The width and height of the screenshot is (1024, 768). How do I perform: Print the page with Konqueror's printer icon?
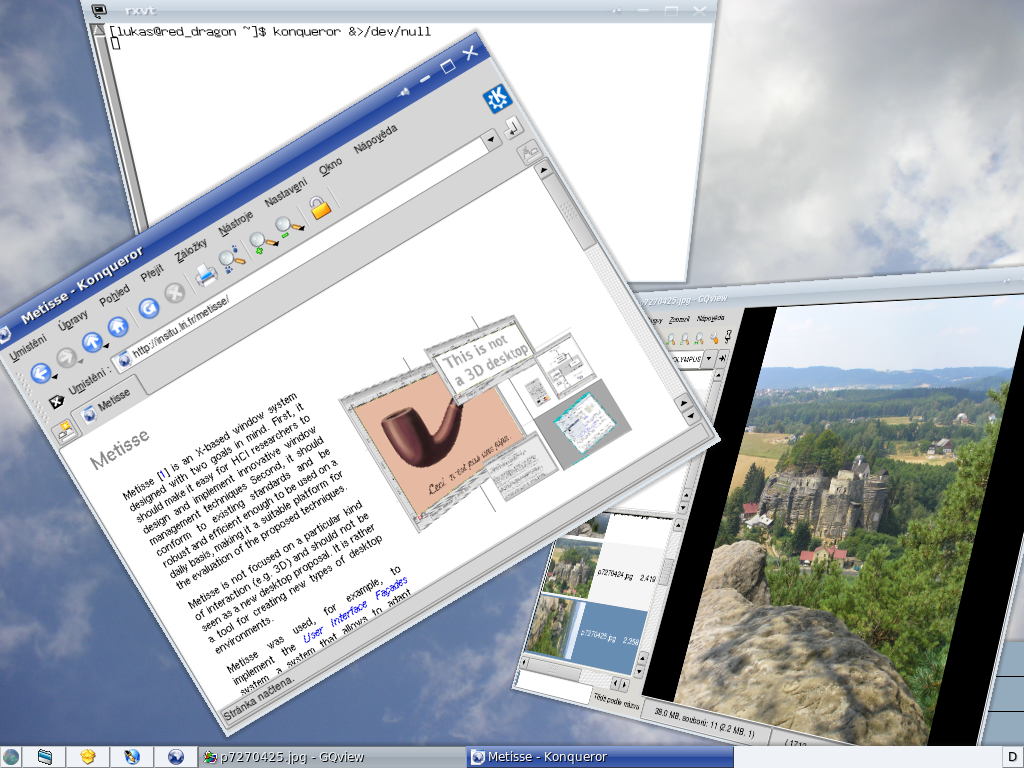point(206,275)
